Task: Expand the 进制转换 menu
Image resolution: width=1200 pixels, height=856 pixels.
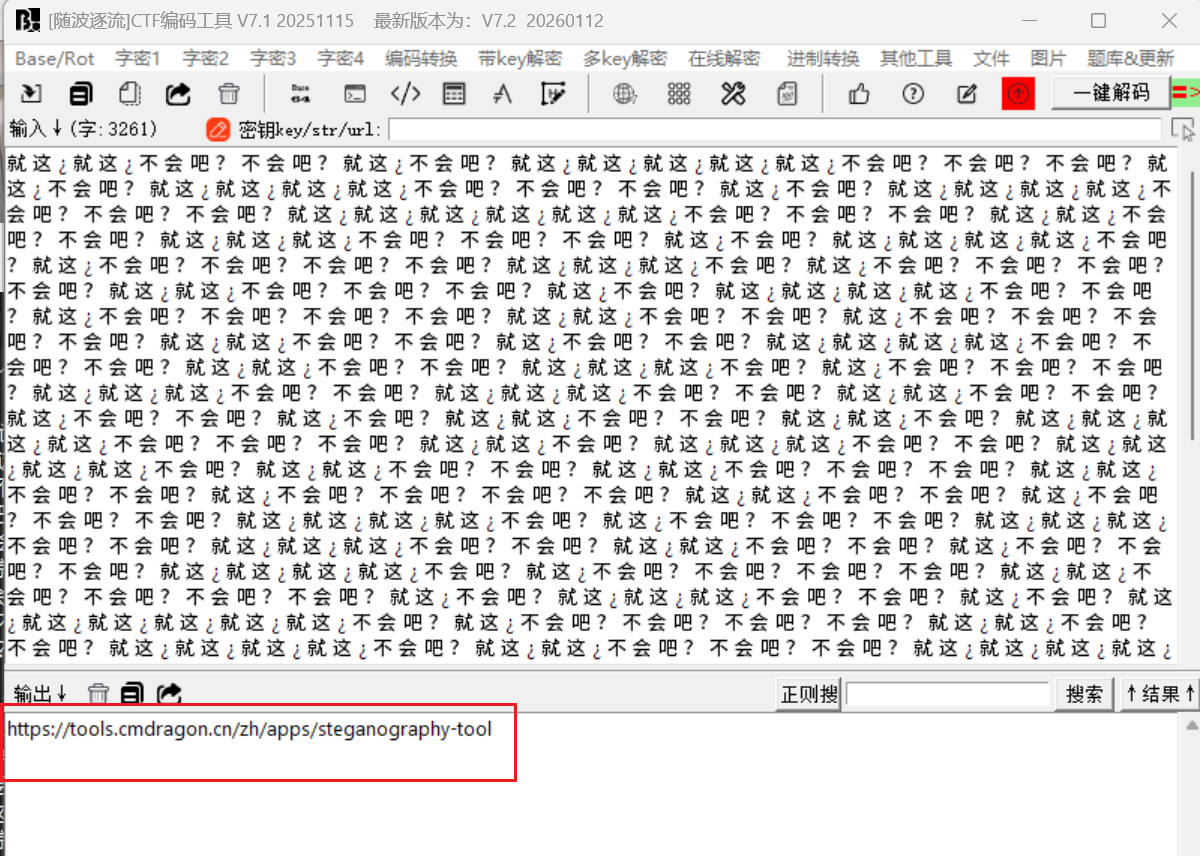Action: [x=822, y=58]
